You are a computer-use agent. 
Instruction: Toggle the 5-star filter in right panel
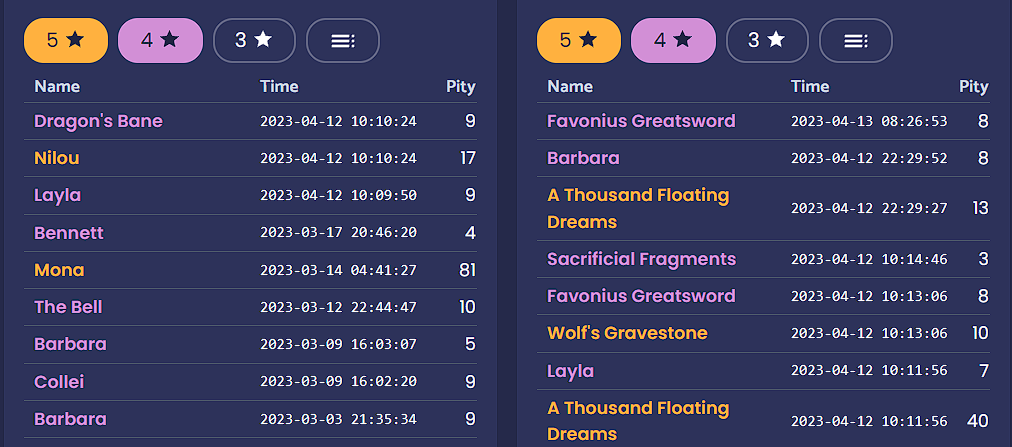coord(579,40)
